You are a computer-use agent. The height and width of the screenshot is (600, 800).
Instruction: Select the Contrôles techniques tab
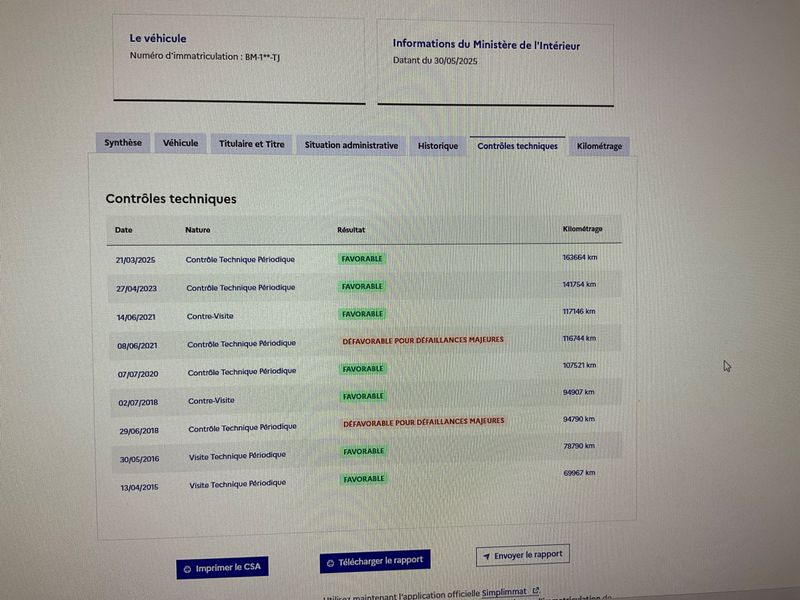pos(517,146)
